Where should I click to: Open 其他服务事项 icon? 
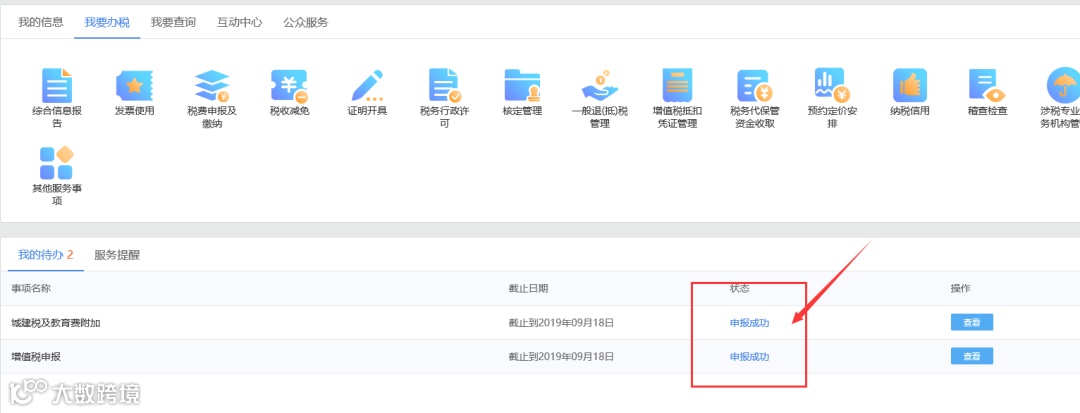(x=57, y=164)
